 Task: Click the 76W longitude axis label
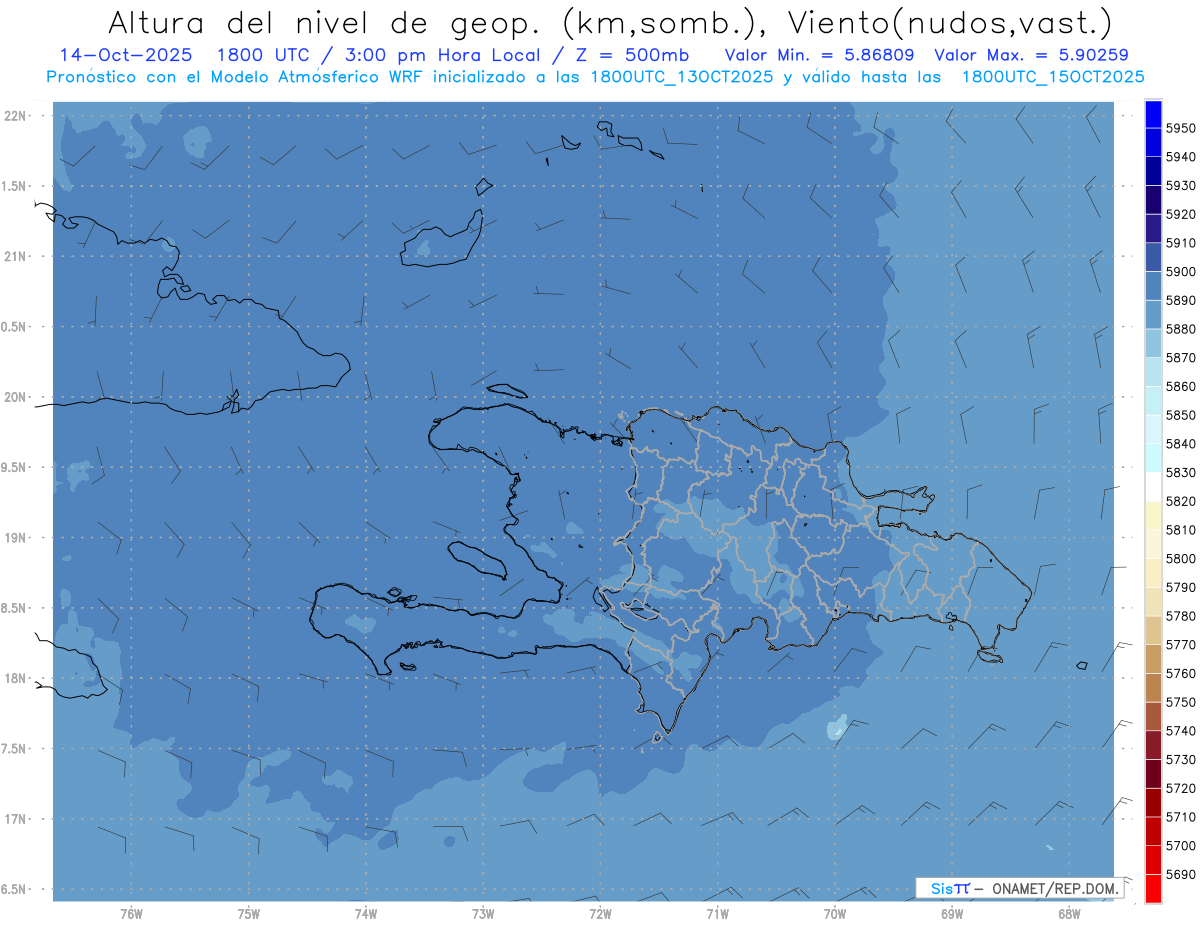[131, 914]
